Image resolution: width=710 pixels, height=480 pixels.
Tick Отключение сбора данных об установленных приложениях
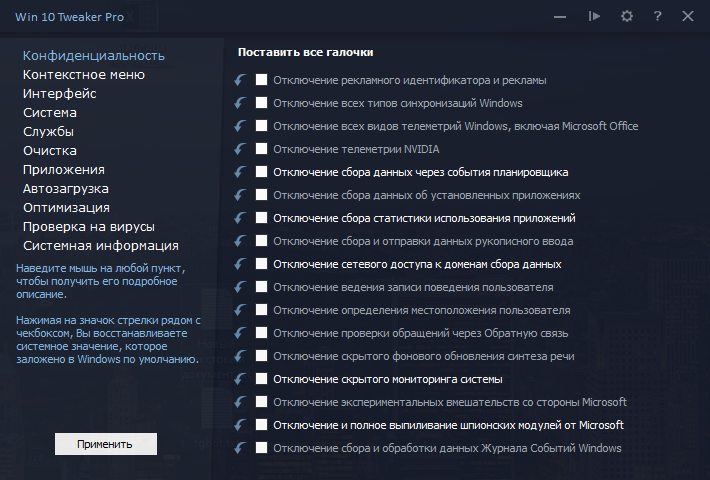(261, 195)
